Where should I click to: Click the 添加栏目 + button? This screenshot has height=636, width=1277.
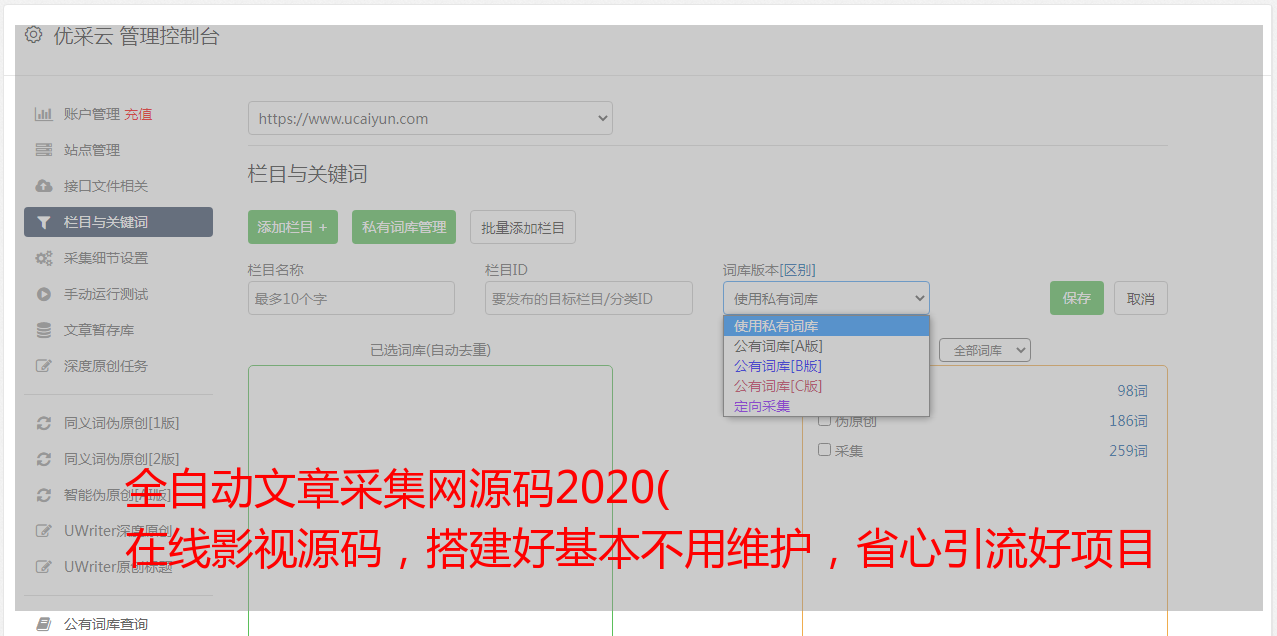tap(293, 227)
